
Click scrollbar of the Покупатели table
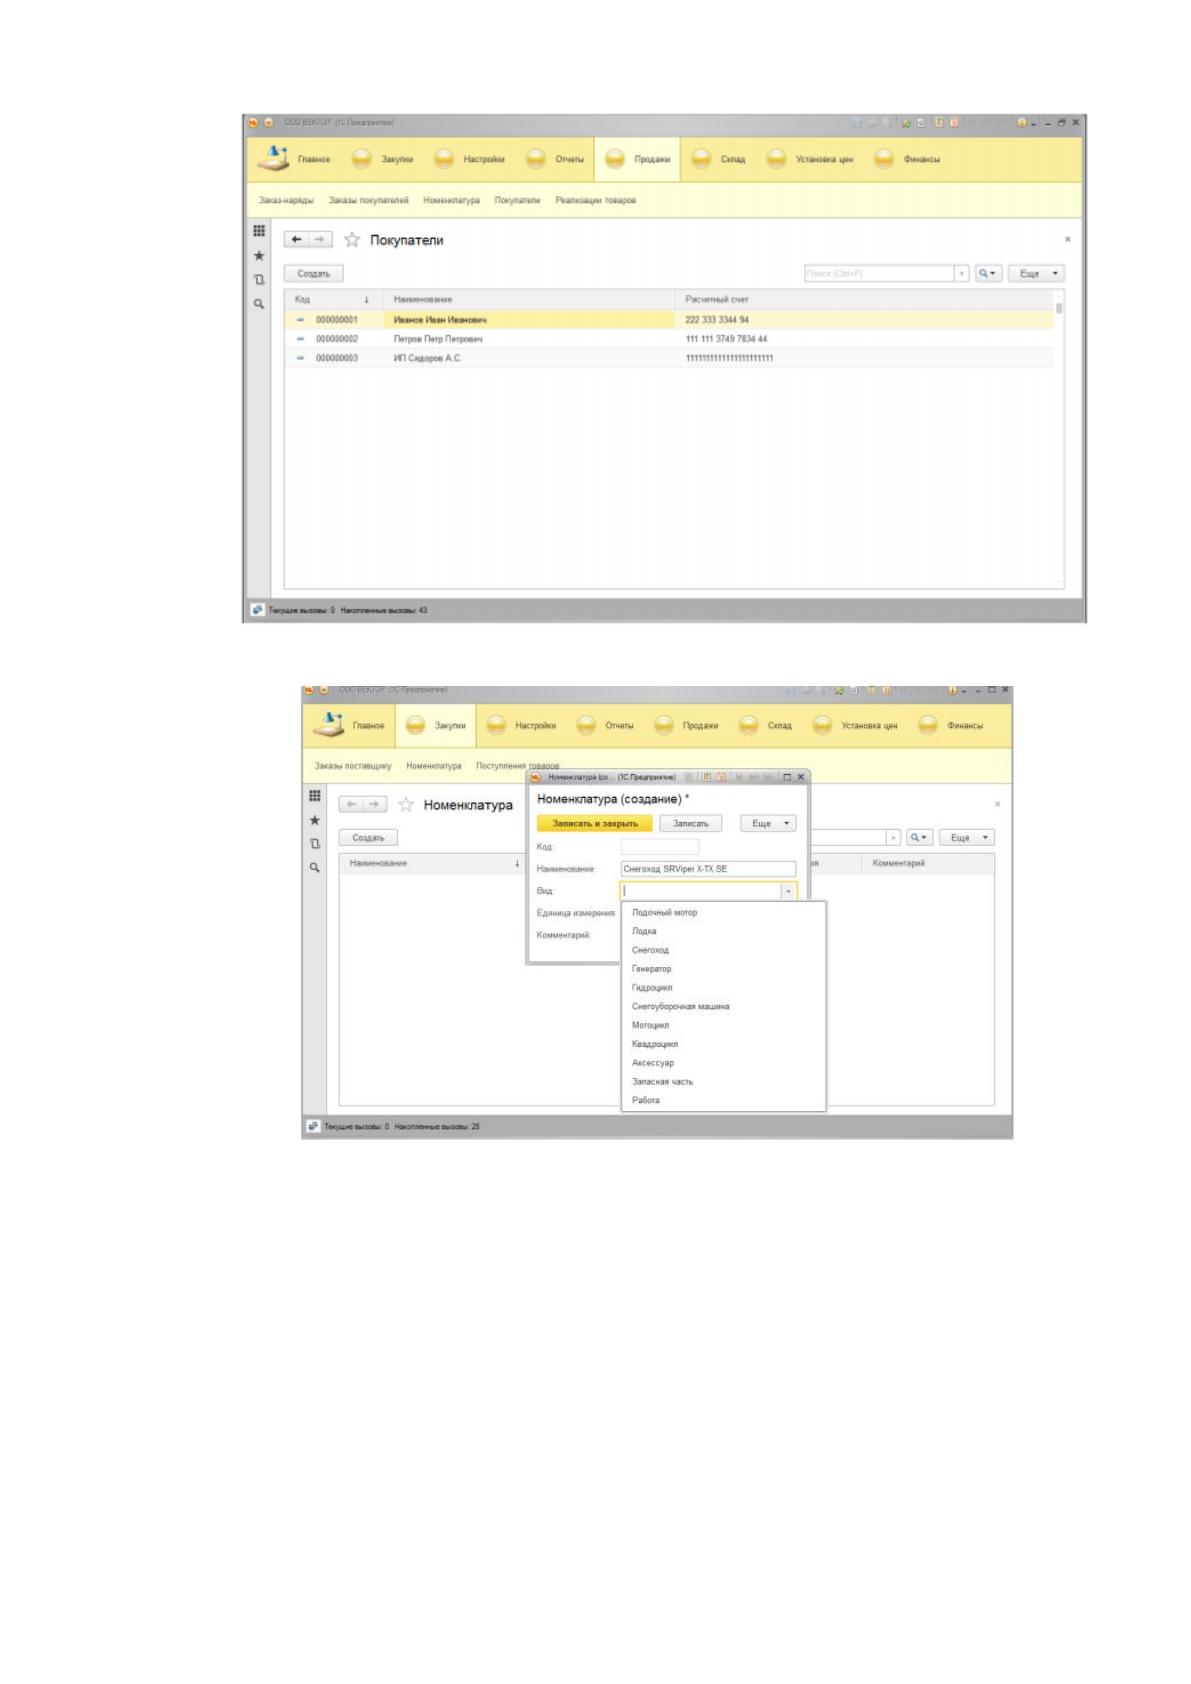1059,440
